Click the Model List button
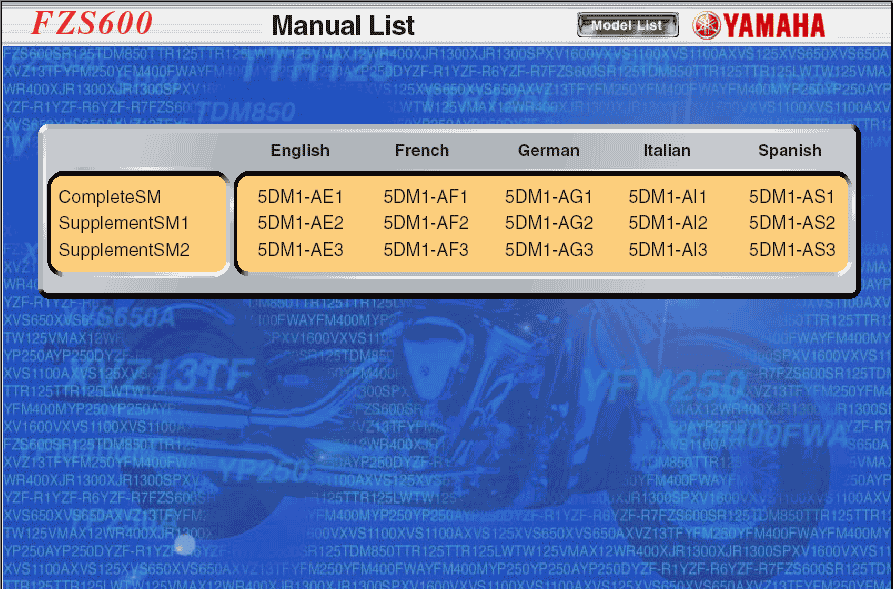The height and width of the screenshot is (589, 893). point(627,25)
